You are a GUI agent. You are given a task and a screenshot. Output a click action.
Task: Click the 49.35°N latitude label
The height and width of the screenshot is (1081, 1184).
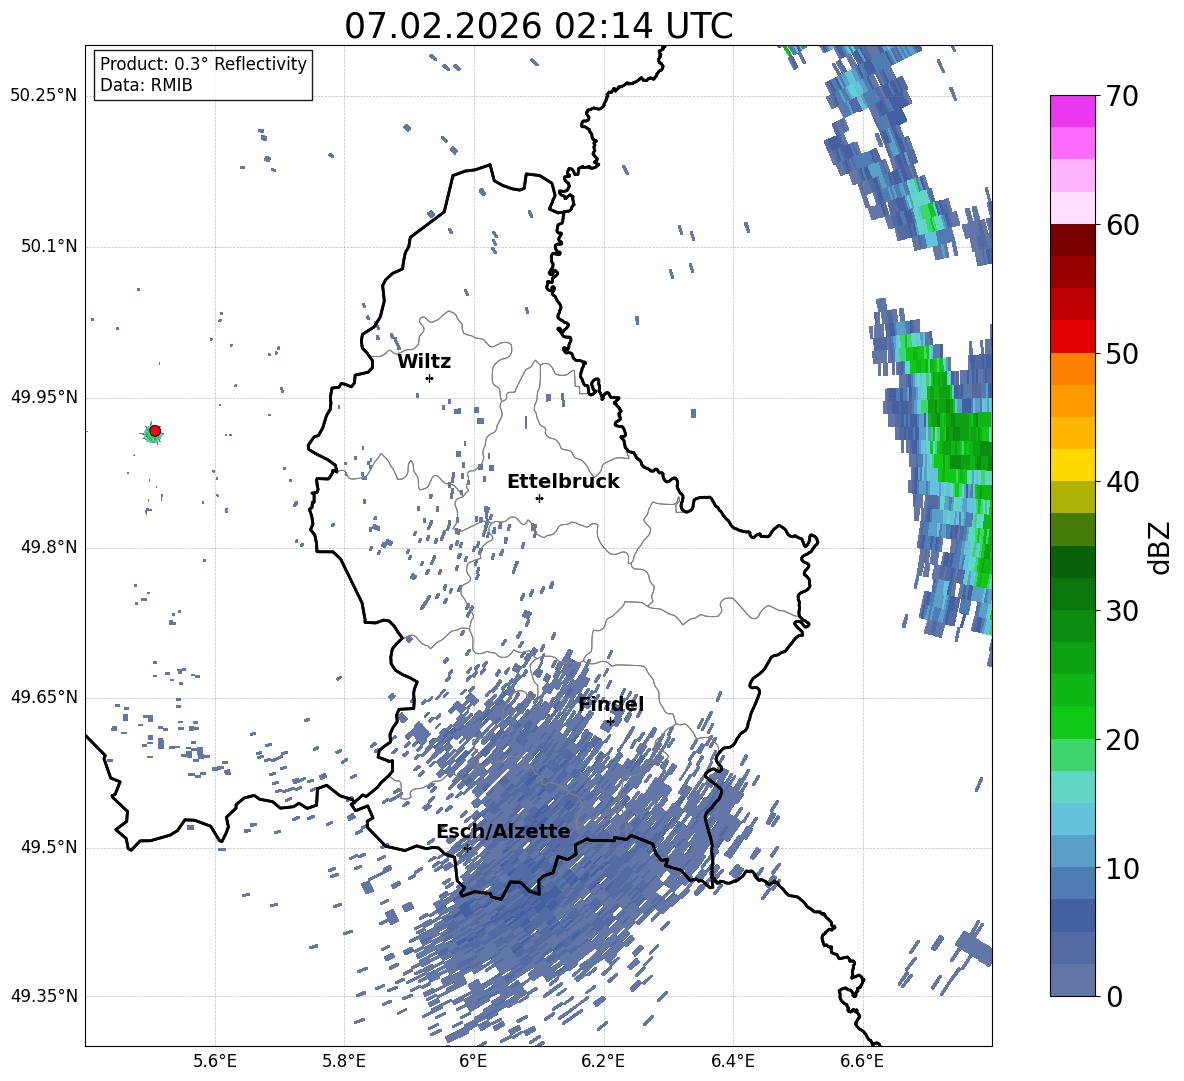pos(44,996)
